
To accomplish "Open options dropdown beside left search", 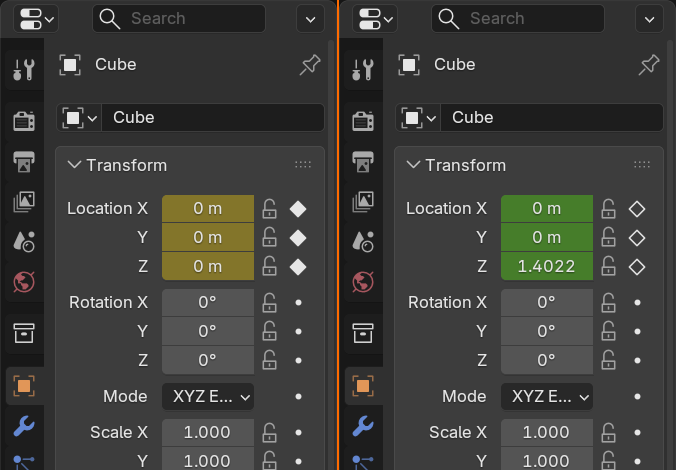I will pos(310,19).
